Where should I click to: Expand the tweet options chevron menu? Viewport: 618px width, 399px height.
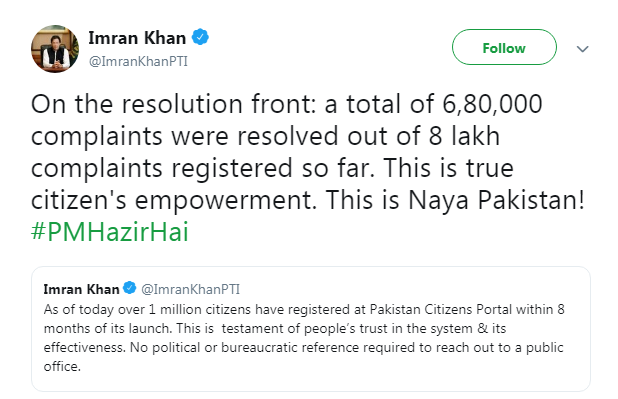coord(582,49)
